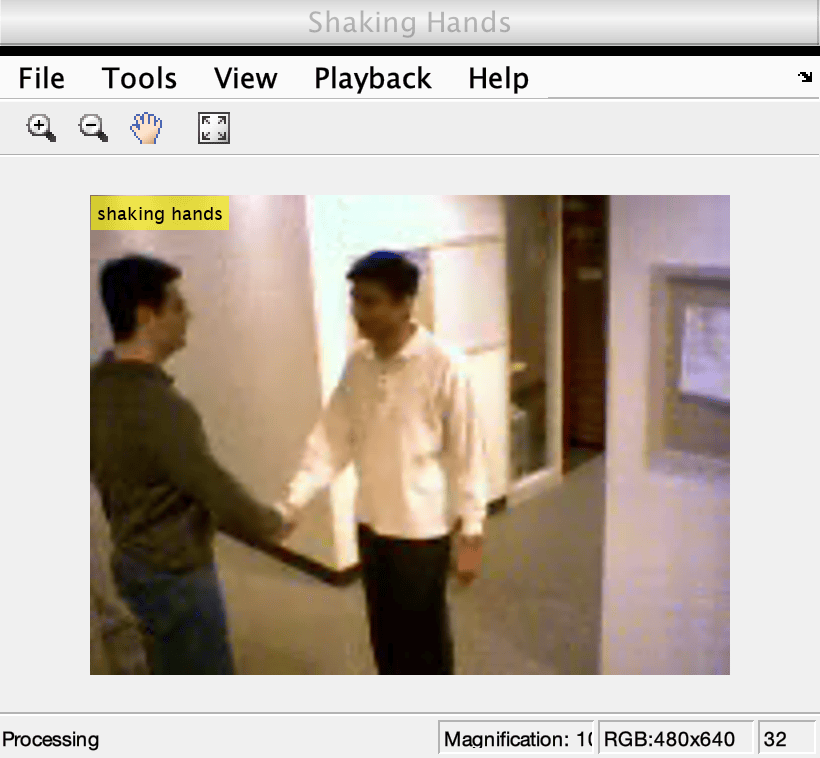Open the File menu
Screen dimensions: 820x758
(x=41, y=78)
